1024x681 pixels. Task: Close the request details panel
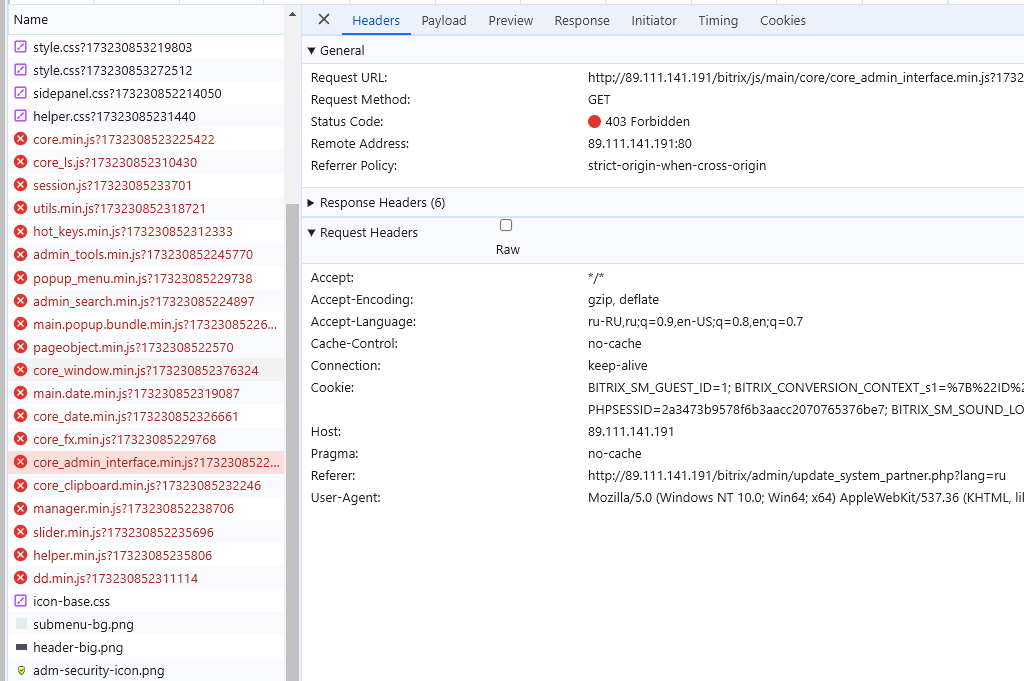324,20
